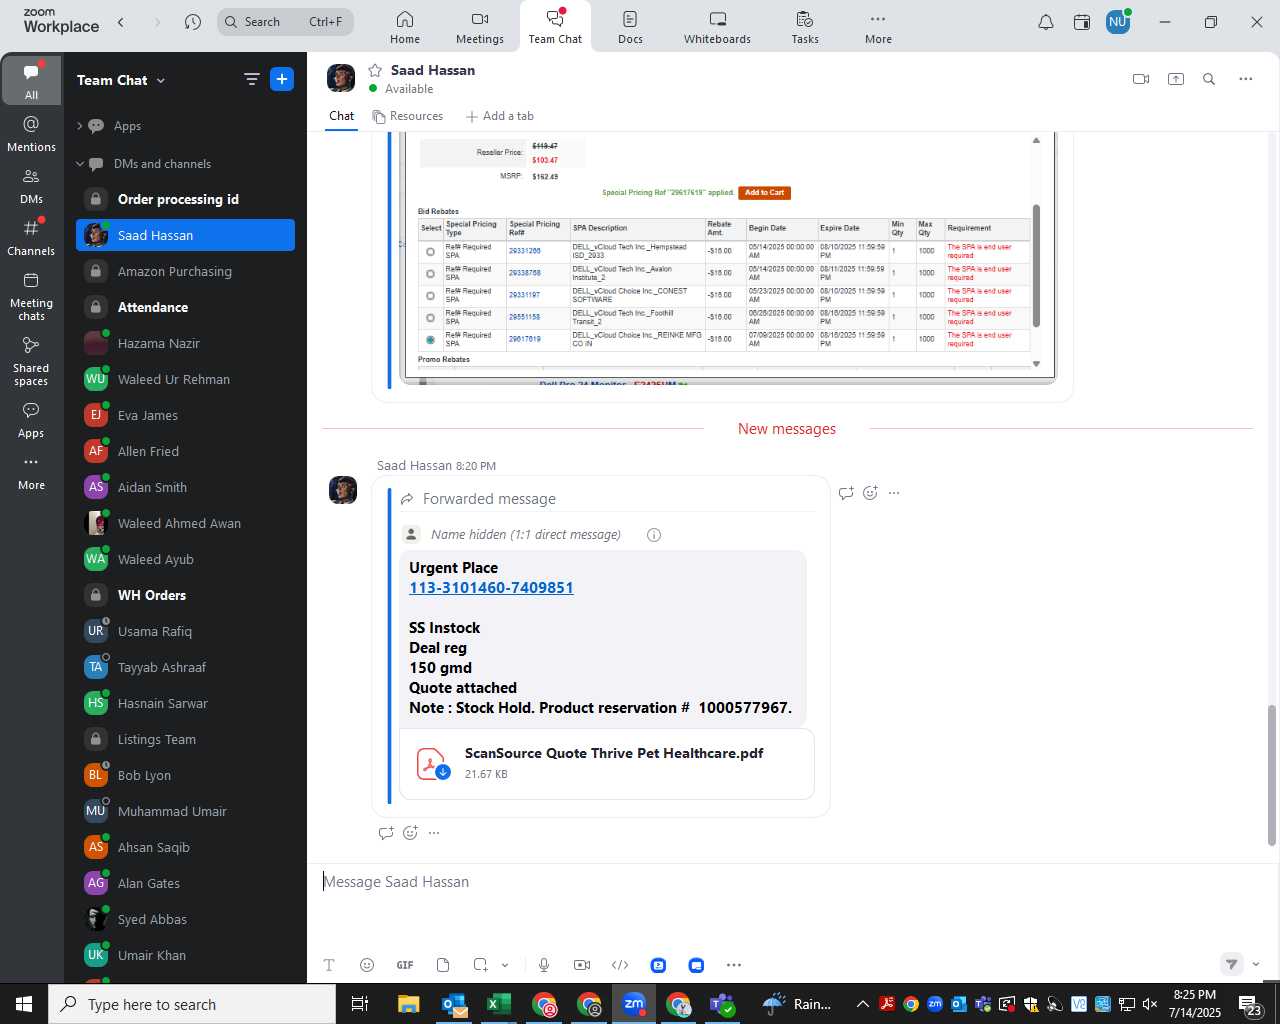Image resolution: width=1280 pixels, height=1024 pixels.
Task: Open more options in the chat header
Action: tap(1245, 79)
